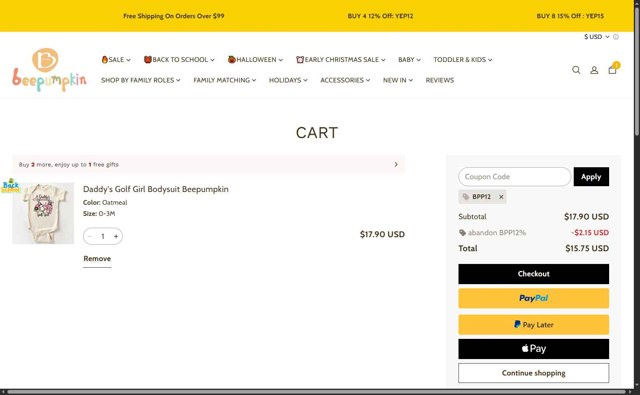Go to REVIEWS page
This screenshot has width=640, height=395.
440,80
